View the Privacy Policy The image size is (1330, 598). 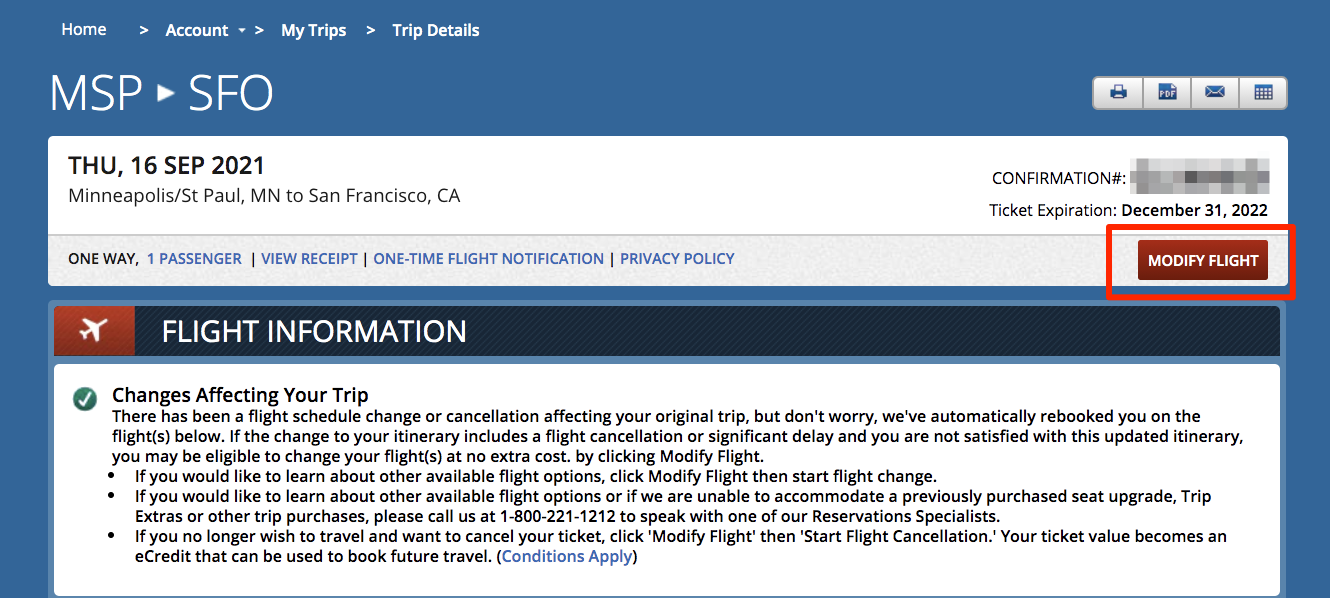677,258
